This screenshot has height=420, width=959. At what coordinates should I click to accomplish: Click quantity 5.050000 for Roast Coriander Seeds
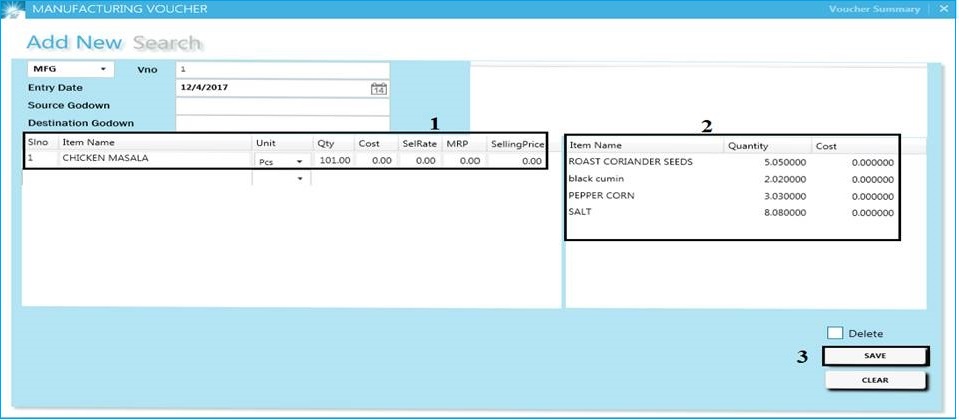click(x=783, y=163)
